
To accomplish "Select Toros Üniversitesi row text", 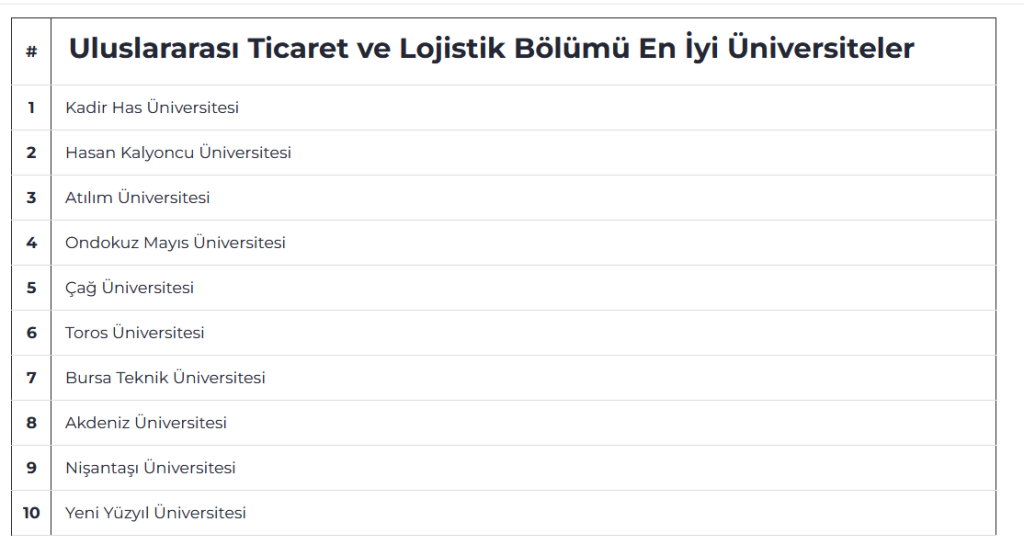I will 135,333.
